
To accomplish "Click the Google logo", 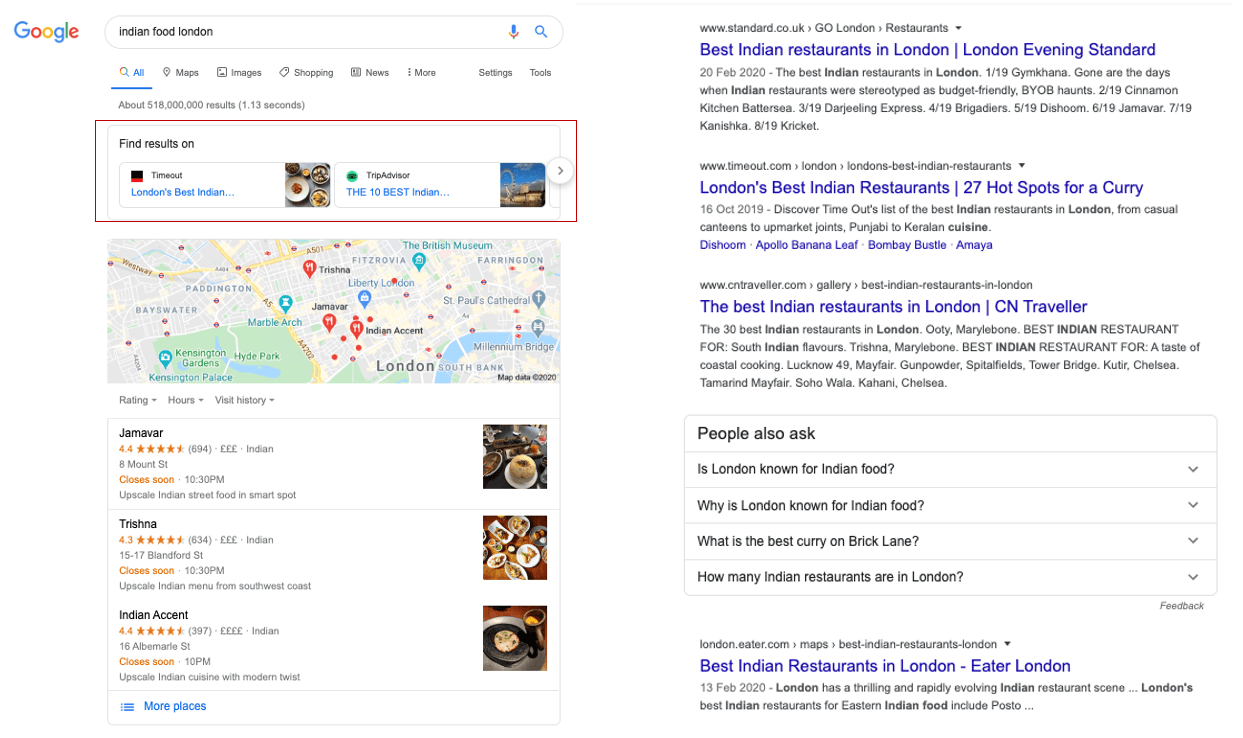I will click(46, 31).
